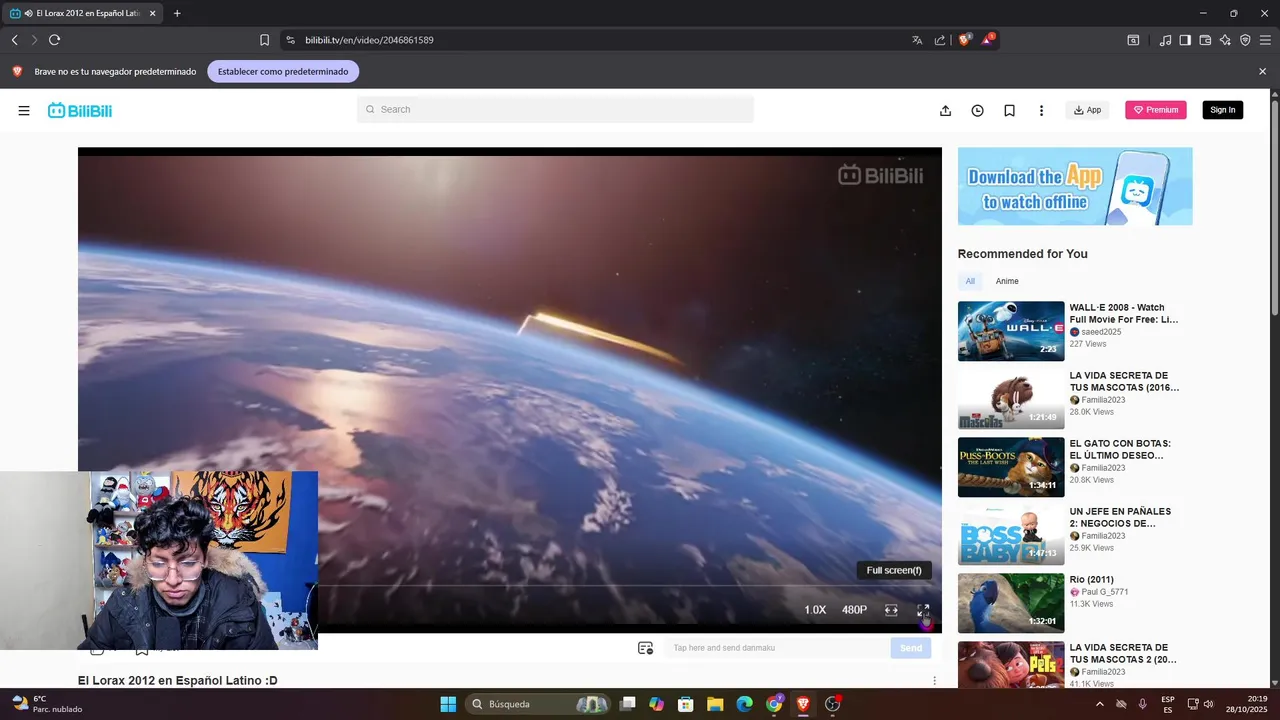Toggle the Brave sidebar panel icon
Image resolution: width=1280 pixels, height=720 pixels.
point(1185,40)
